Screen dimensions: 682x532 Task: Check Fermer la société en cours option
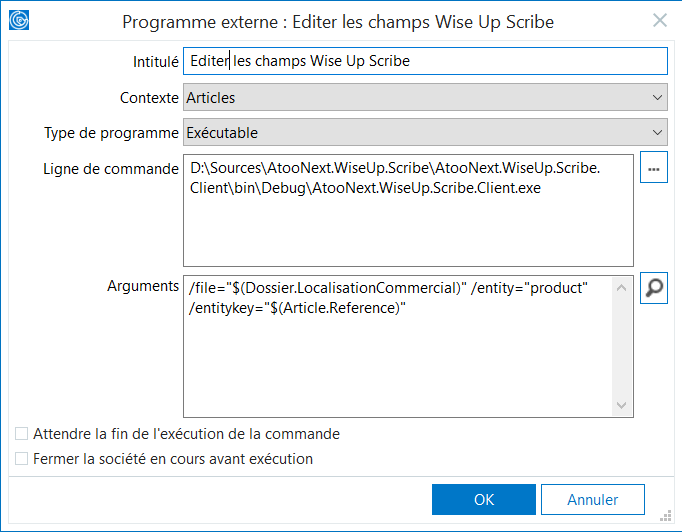tap(21, 458)
